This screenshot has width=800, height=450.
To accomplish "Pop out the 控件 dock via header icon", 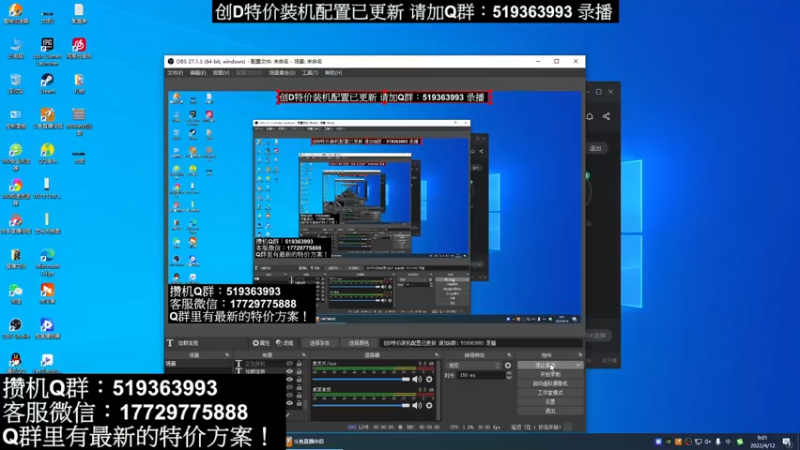I will click(580, 355).
